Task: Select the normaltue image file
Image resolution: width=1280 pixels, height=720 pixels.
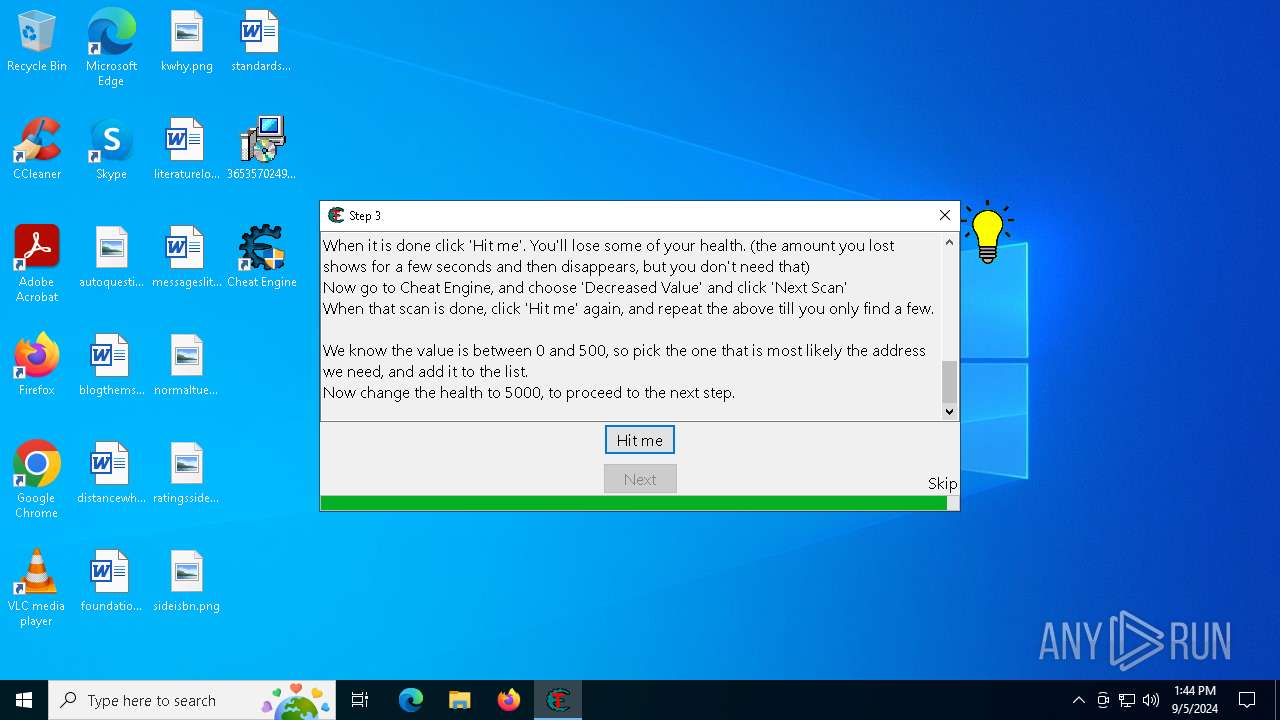Action: pyautogui.click(x=187, y=365)
